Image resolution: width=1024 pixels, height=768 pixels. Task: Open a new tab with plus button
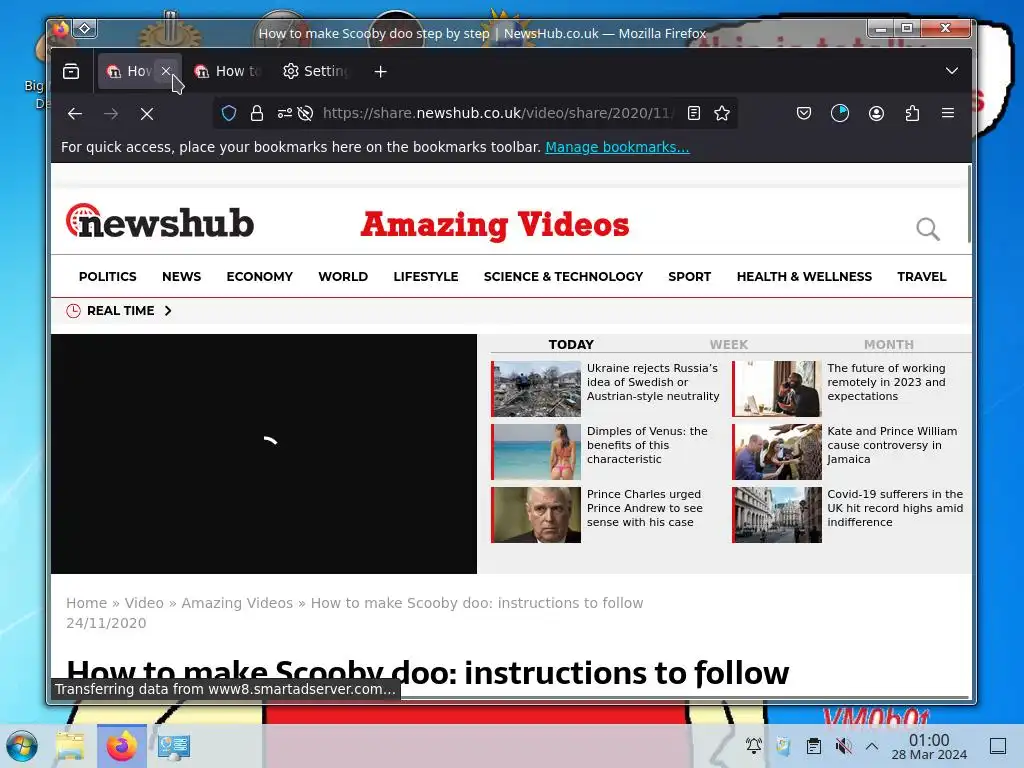[x=381, y=71]
